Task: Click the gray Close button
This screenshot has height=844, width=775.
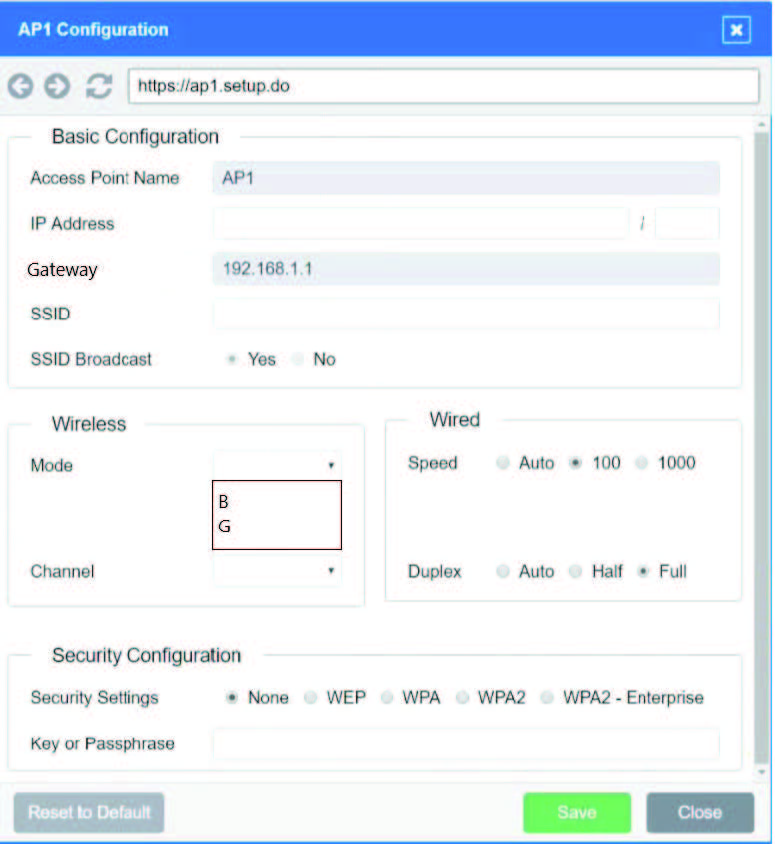Action: [x=700, y=812]
